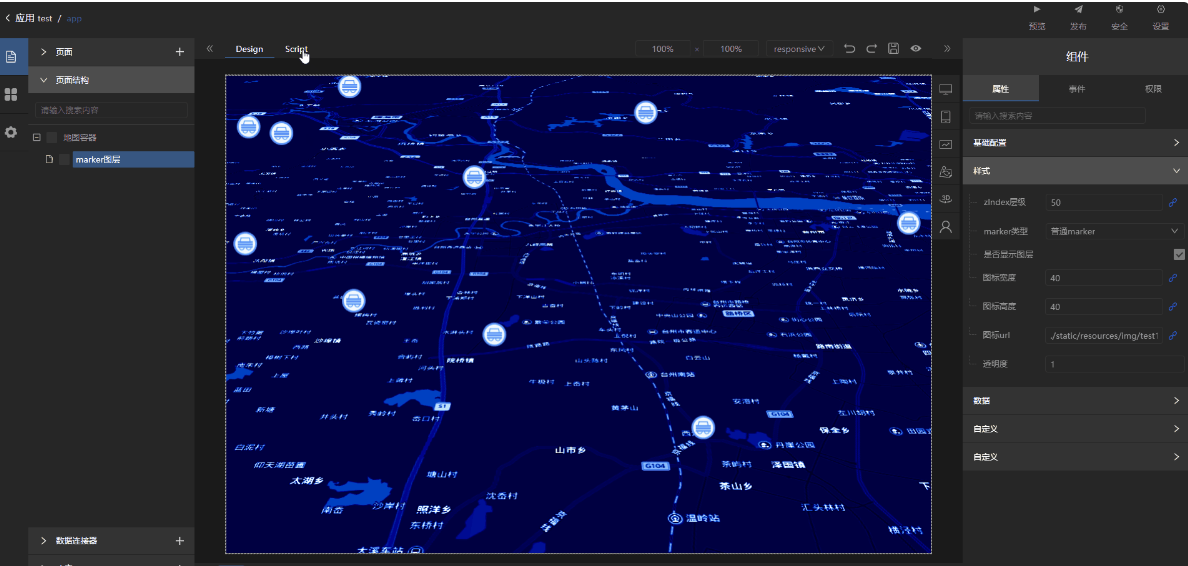The height and width of the screenshot is (566, 1188).
Task: Click the redo arrow in the toolbar
Action: (x=871, y=48)
